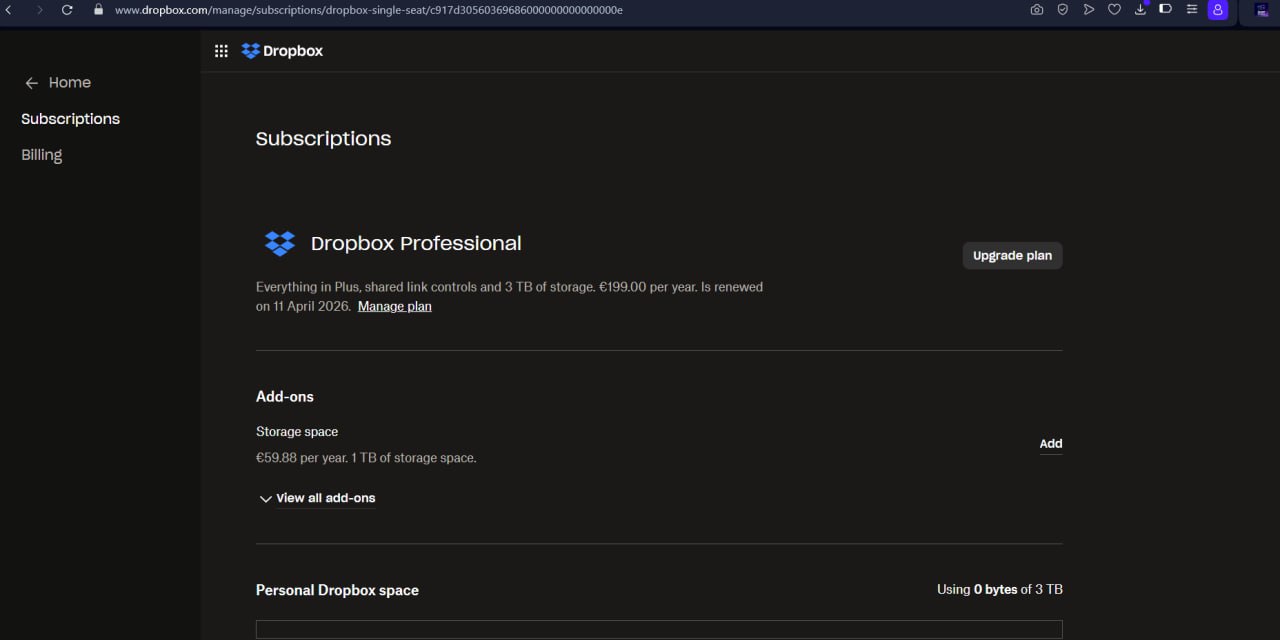Reload the page with refresh icon
Screen dimensions: 1280x640
click(x=67, y=10)
